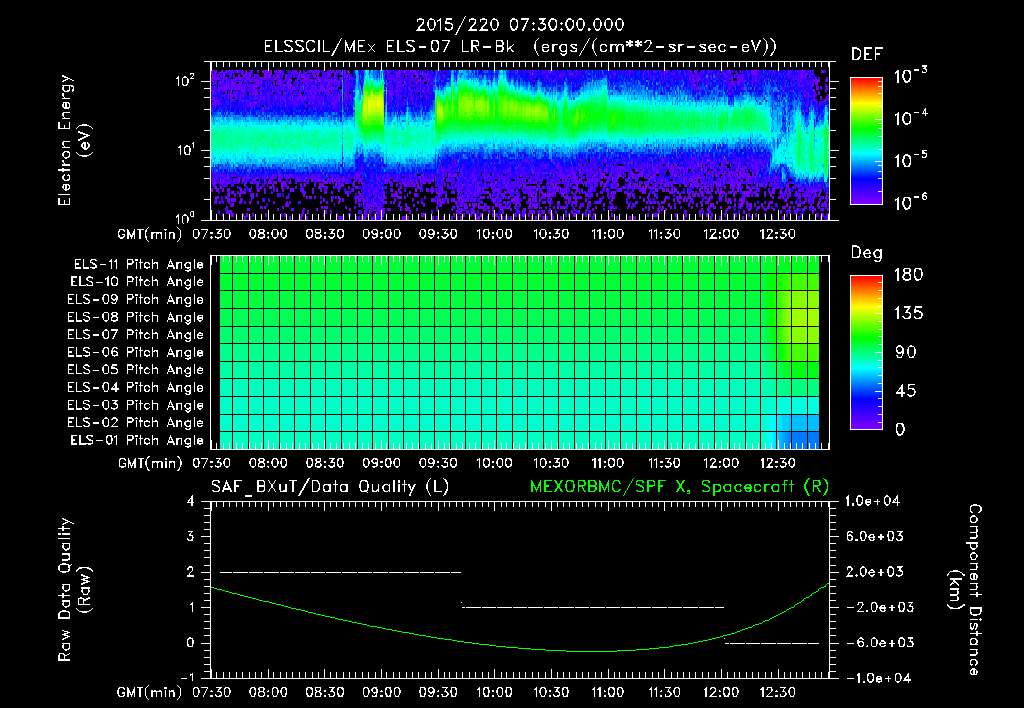Click the data quality line segment at level 0
Image resolution: width=1024 pixels, height=708 pixels.
pyautogui.click(x=772, y=643)
